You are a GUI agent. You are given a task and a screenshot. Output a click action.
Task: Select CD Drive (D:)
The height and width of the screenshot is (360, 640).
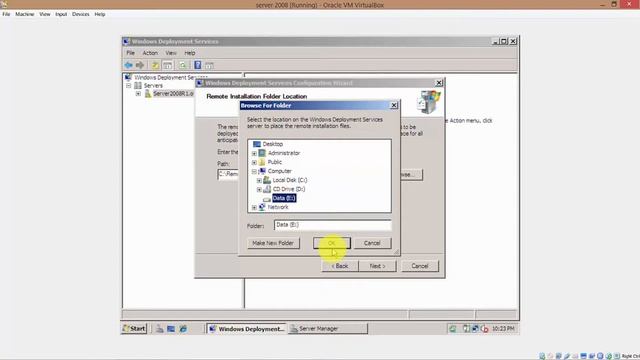tap(289, 189)
